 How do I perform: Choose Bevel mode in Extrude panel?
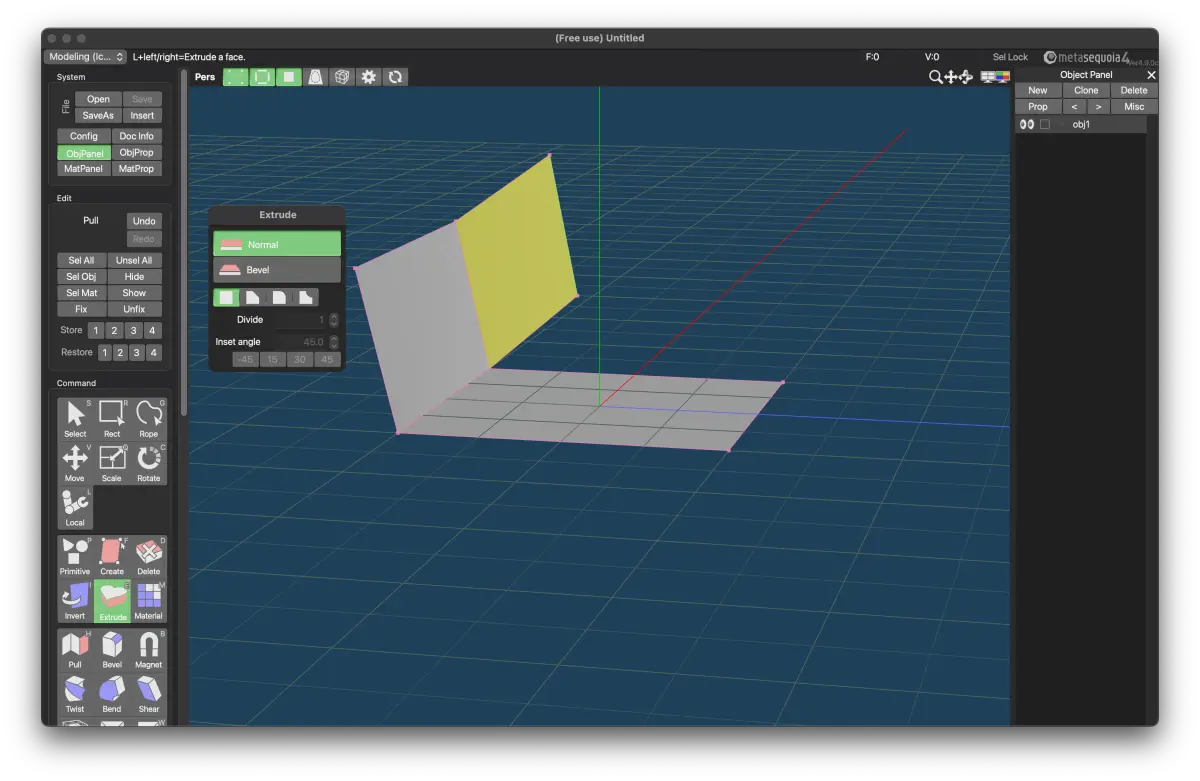coord(277,270)
